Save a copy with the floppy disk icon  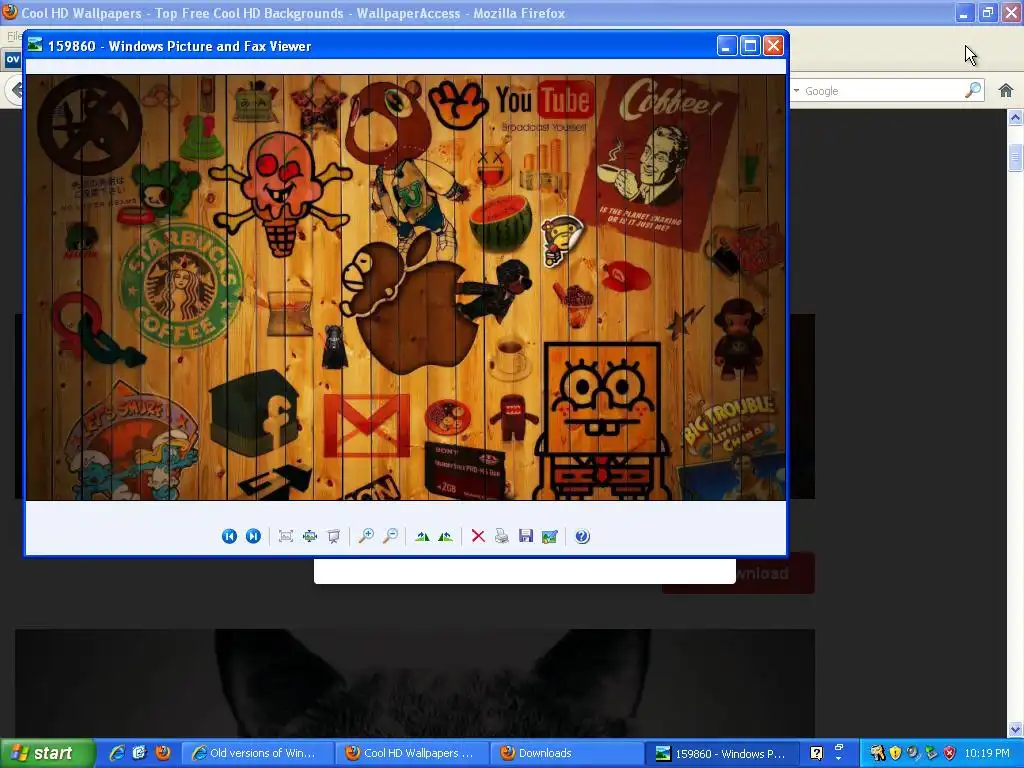coord(526,536)
